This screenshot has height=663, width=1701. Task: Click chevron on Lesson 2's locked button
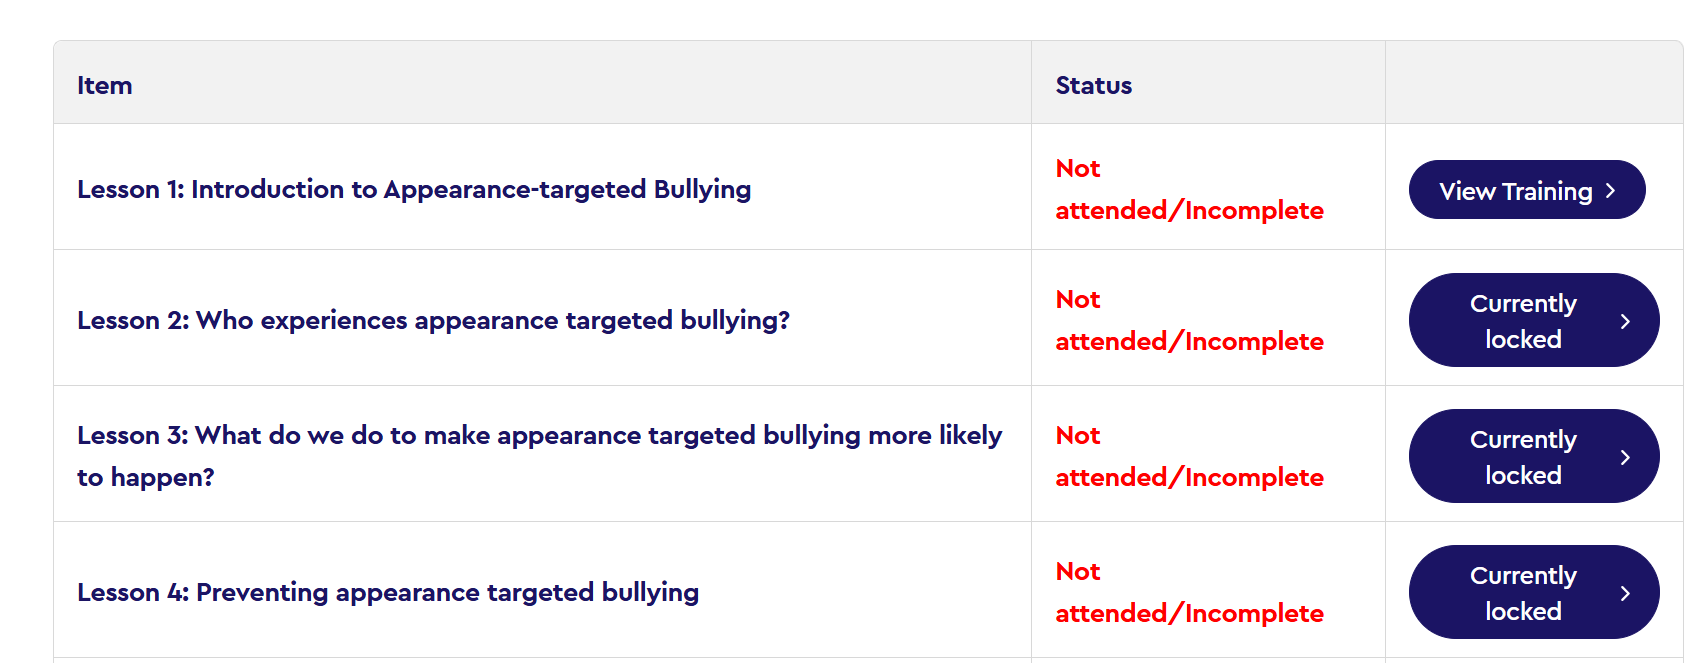1625,321
